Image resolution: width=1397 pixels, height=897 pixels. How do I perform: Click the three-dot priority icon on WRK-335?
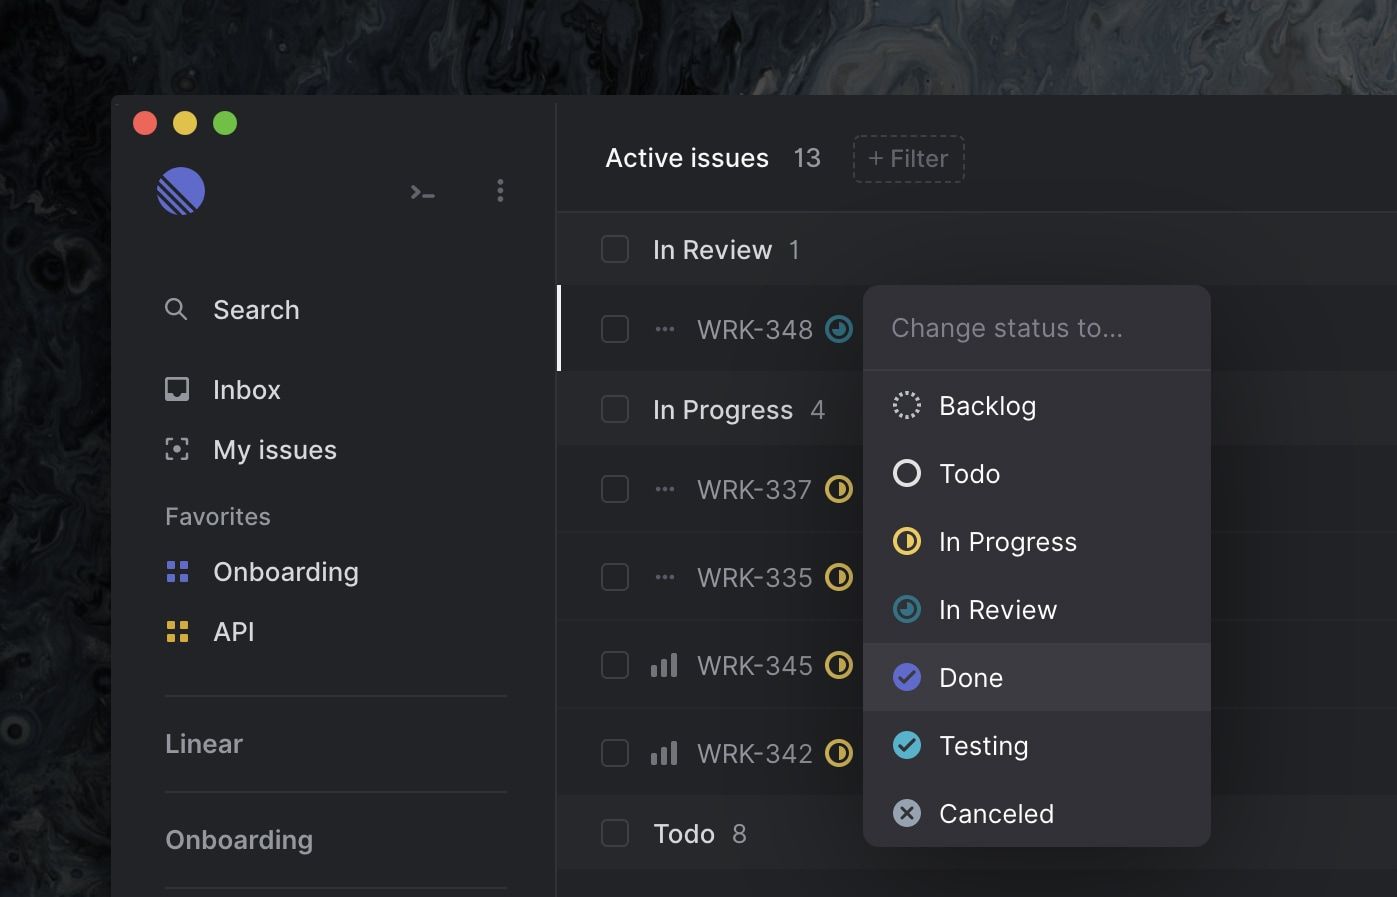tap(664, 577)
